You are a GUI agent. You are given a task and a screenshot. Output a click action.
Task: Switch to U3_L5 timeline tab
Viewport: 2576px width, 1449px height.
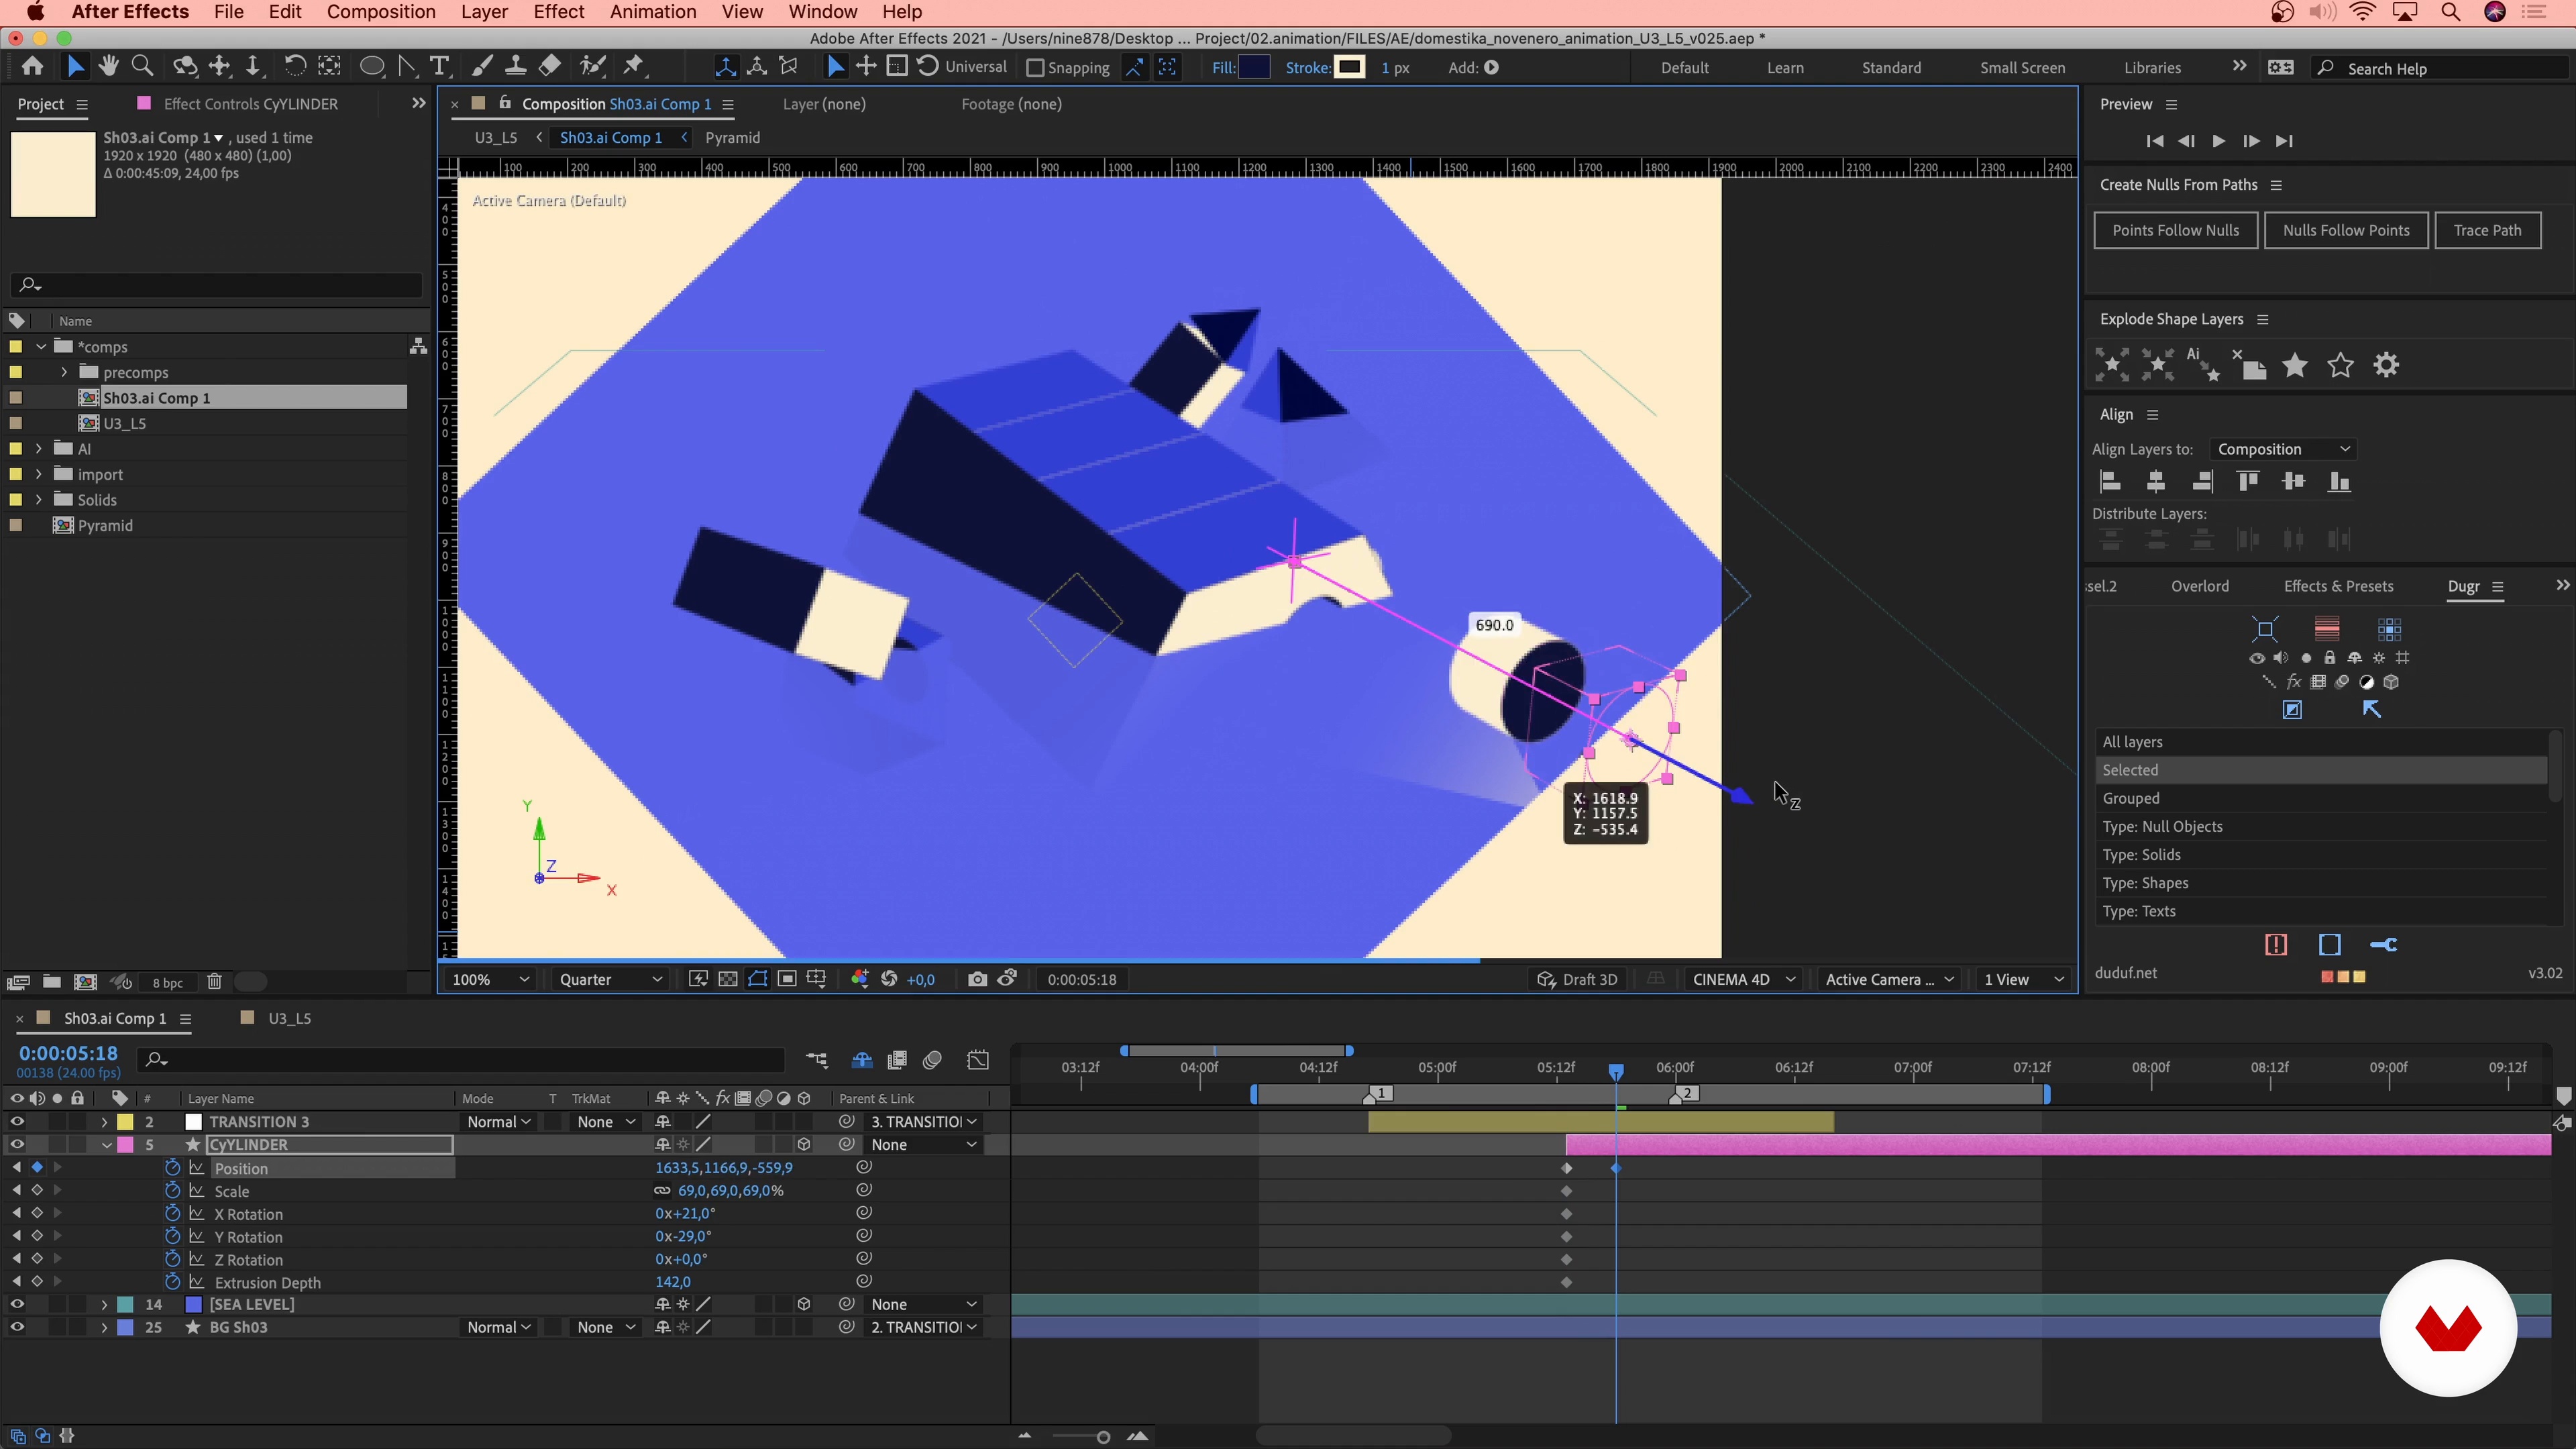click(289, 1018)
